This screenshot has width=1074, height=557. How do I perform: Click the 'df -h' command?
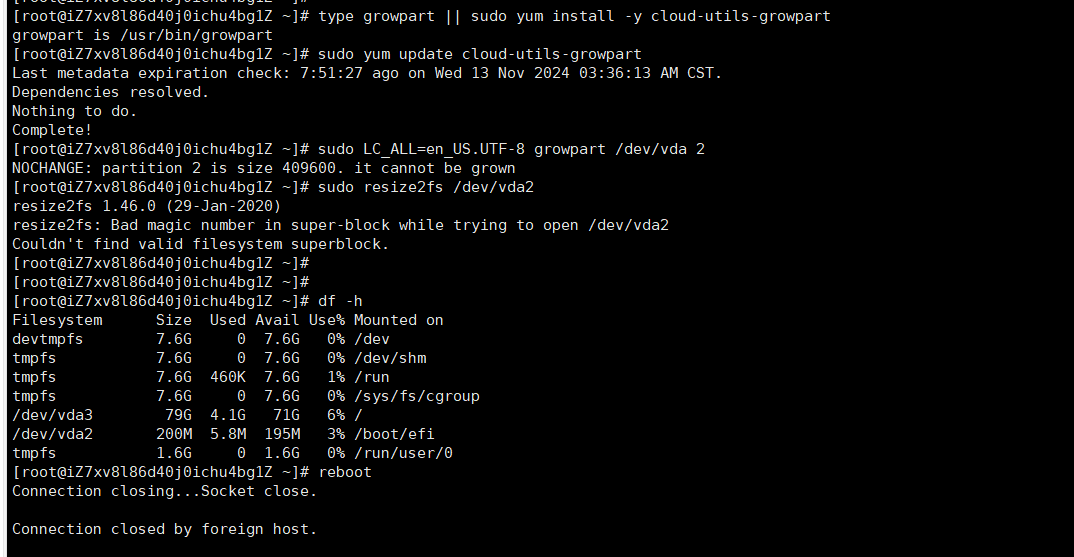[x=340, y=301]
